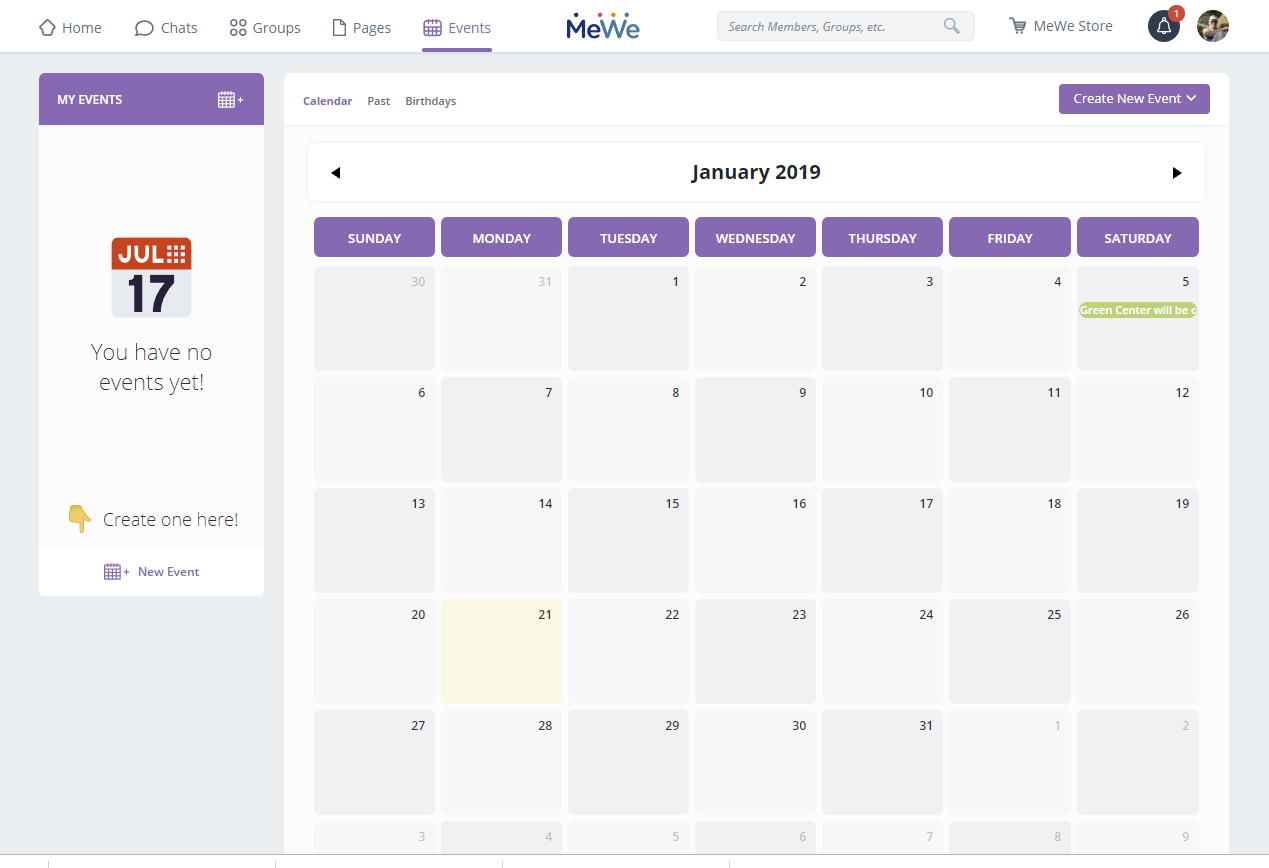1269x868 pixels.
Task: Go to next month with right arrow
Action: [x=1177, y=173]
